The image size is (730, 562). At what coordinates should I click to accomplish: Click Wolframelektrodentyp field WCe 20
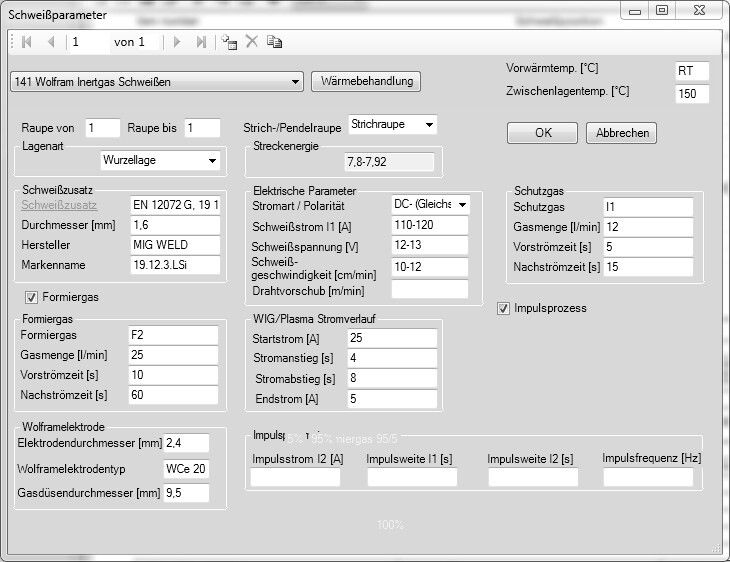pos(186,469)
